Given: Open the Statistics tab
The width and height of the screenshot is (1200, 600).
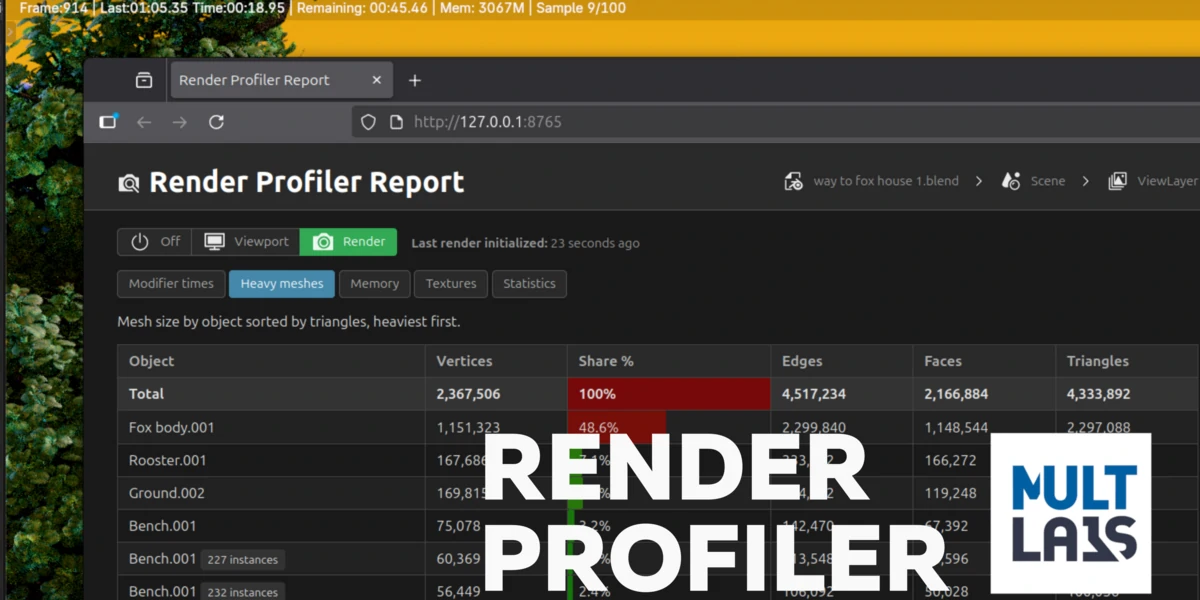Looking at the screenshot, I should (529, 283).
